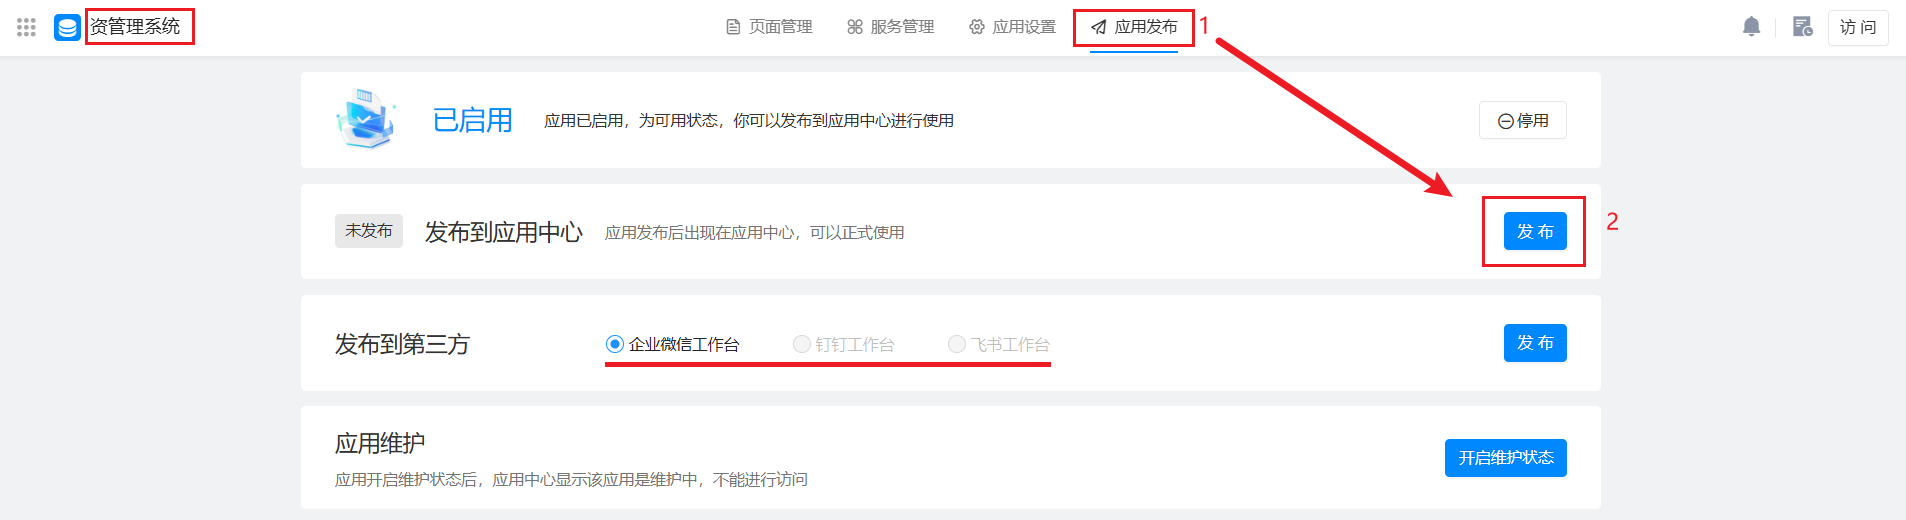Click the 服务管理 modules icon
Image resolution: width=1906 pixels, height=520 pixels.
point(855,27)
